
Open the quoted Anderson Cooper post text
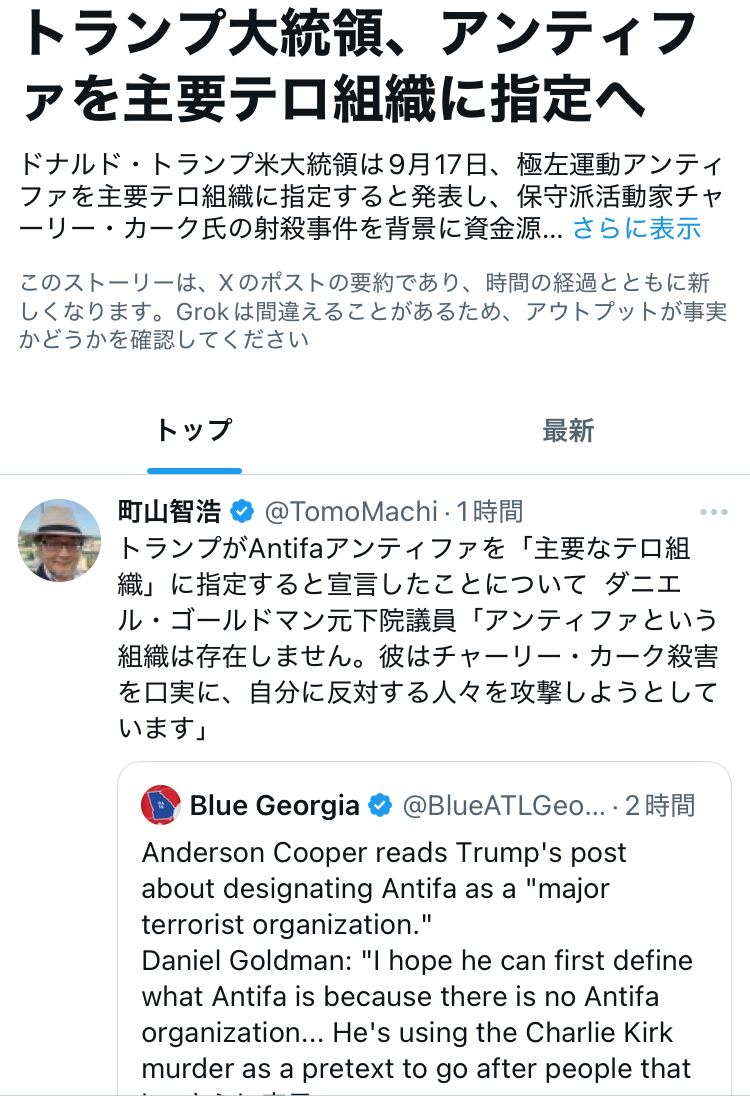point(420,960)
